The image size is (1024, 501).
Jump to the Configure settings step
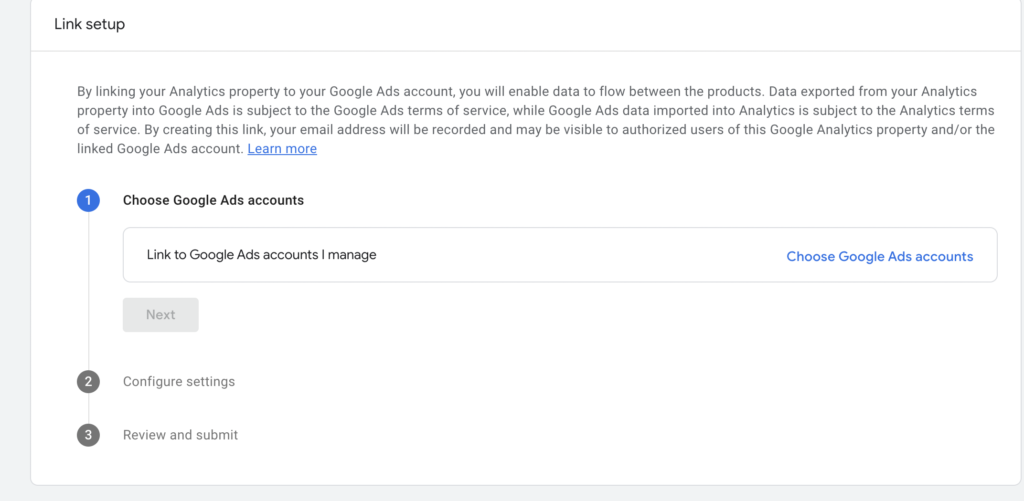coord(179,381)
